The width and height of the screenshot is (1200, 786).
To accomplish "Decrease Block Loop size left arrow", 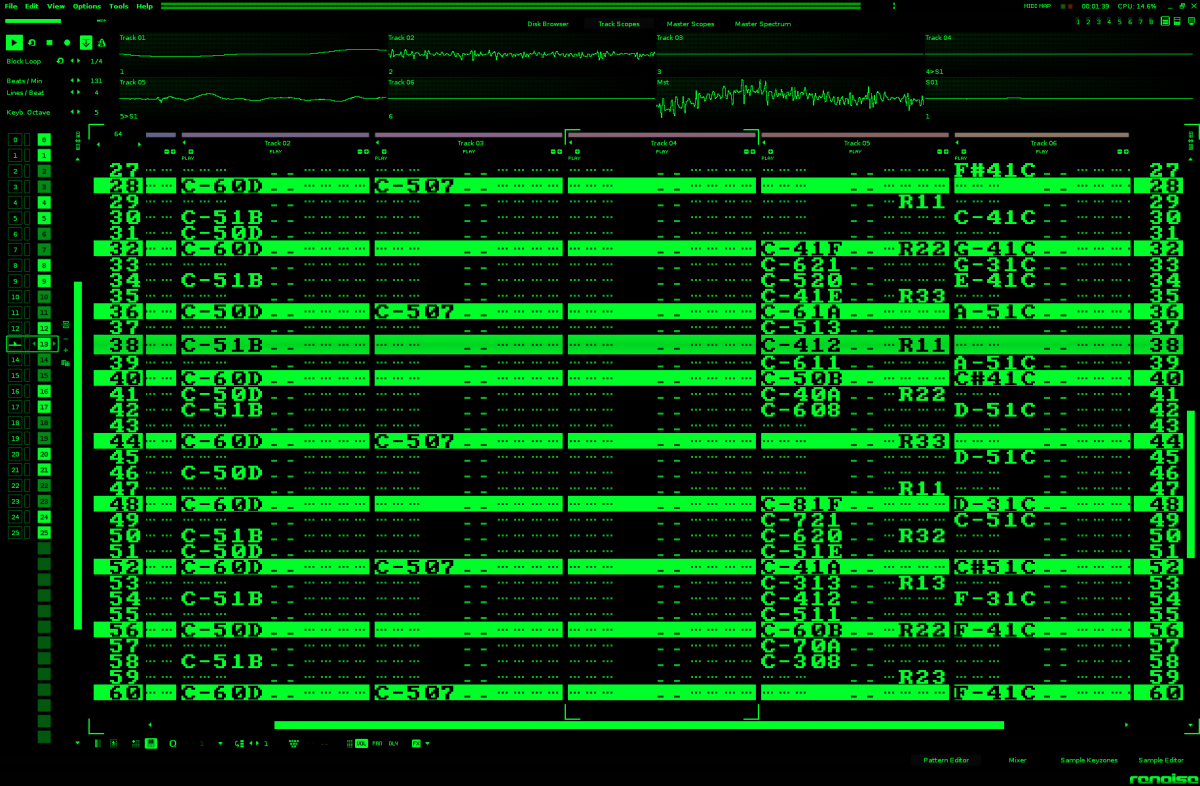I will 72,61.
